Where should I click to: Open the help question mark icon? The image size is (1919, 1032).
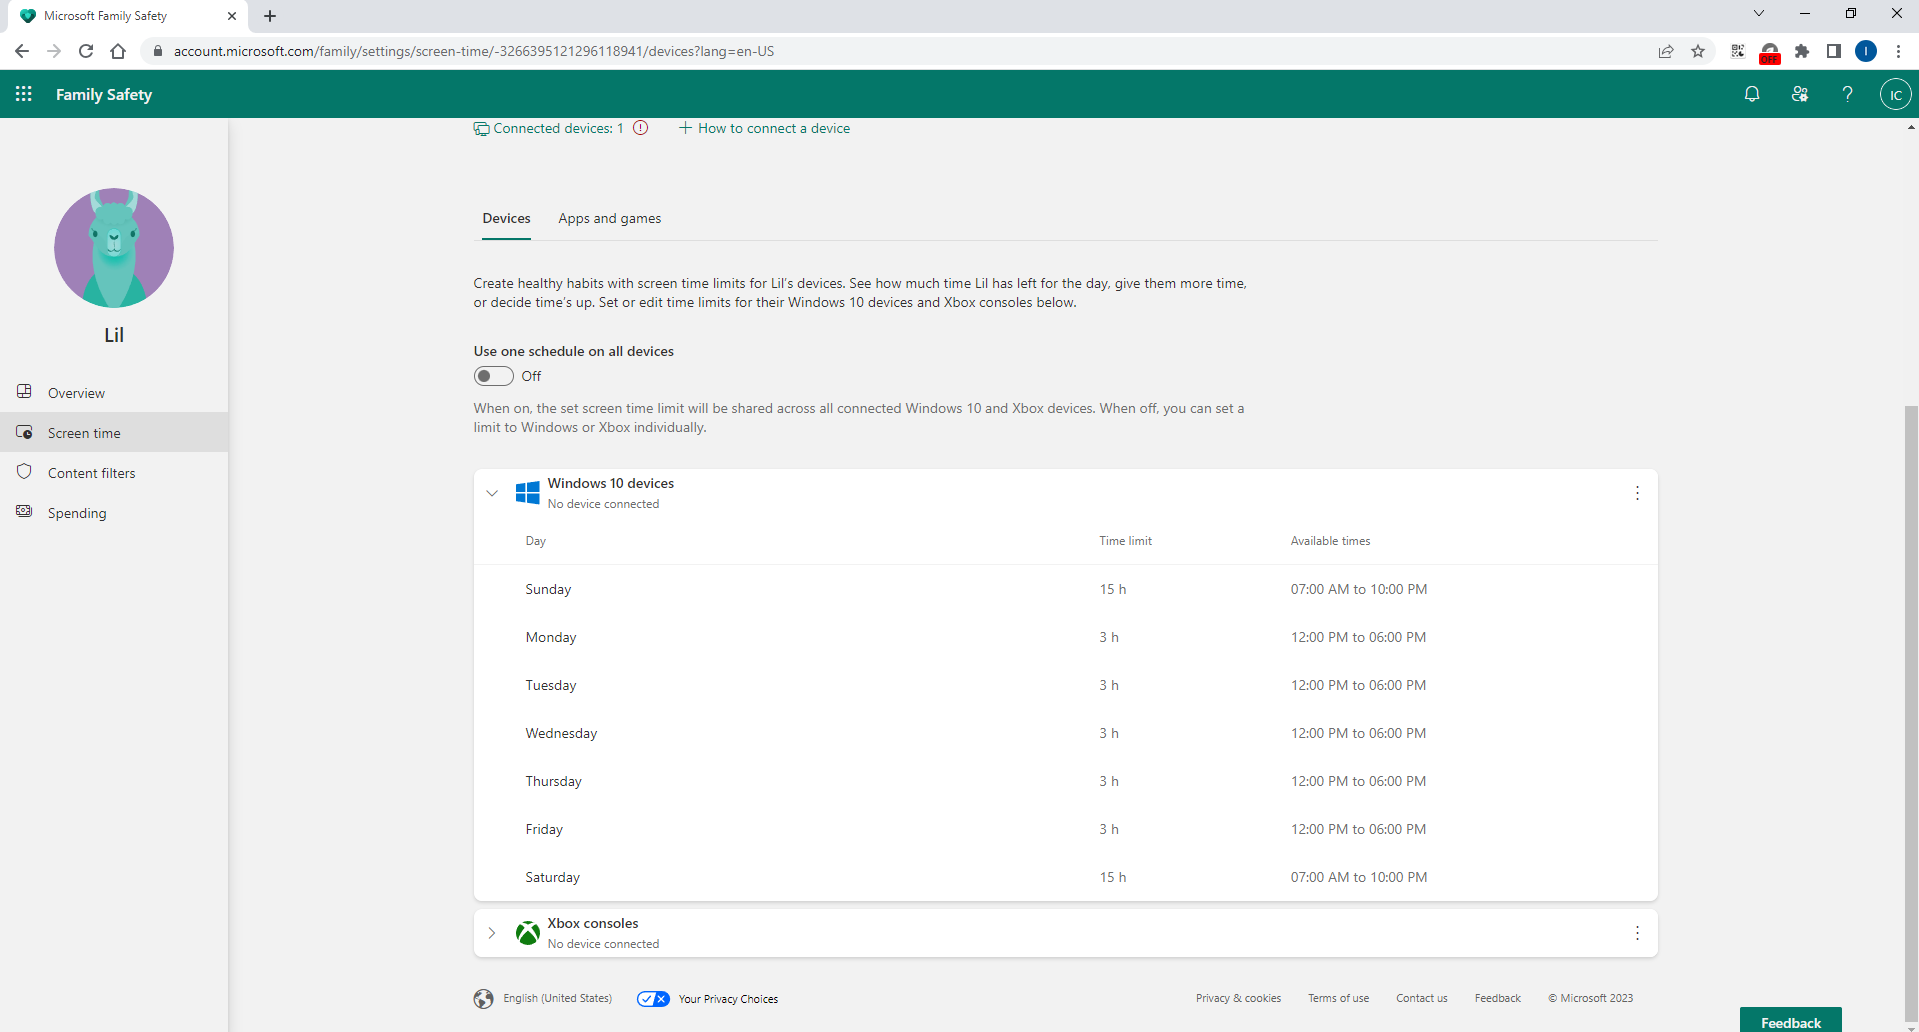1848,94
